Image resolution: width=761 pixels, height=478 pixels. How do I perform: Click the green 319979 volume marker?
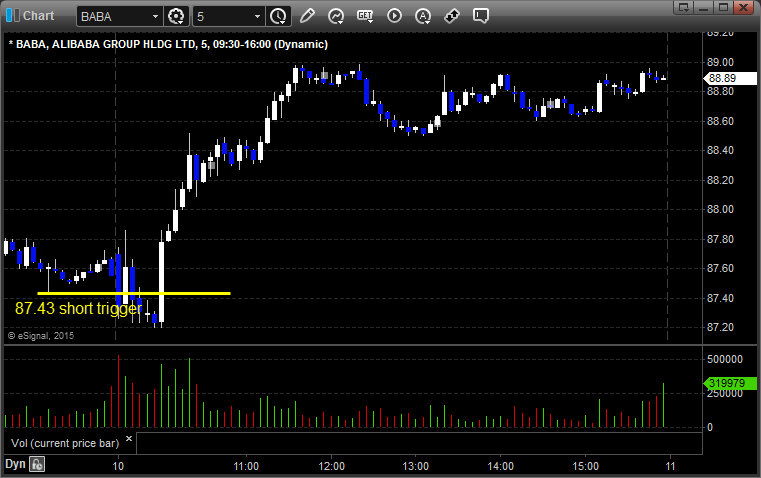click(730, 383)
